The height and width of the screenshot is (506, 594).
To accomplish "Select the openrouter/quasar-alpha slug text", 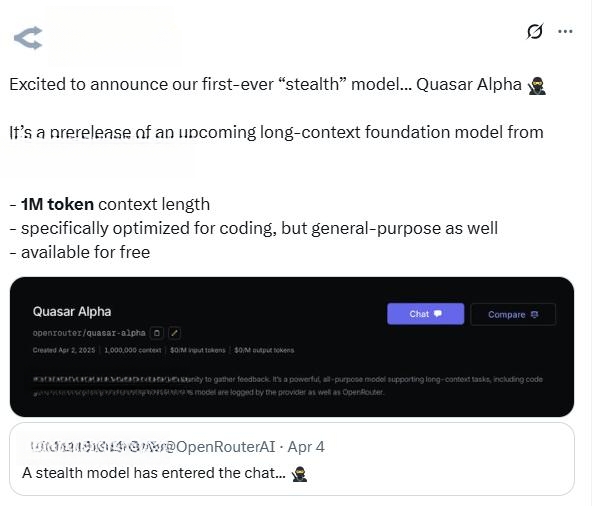I will point(89,333).
